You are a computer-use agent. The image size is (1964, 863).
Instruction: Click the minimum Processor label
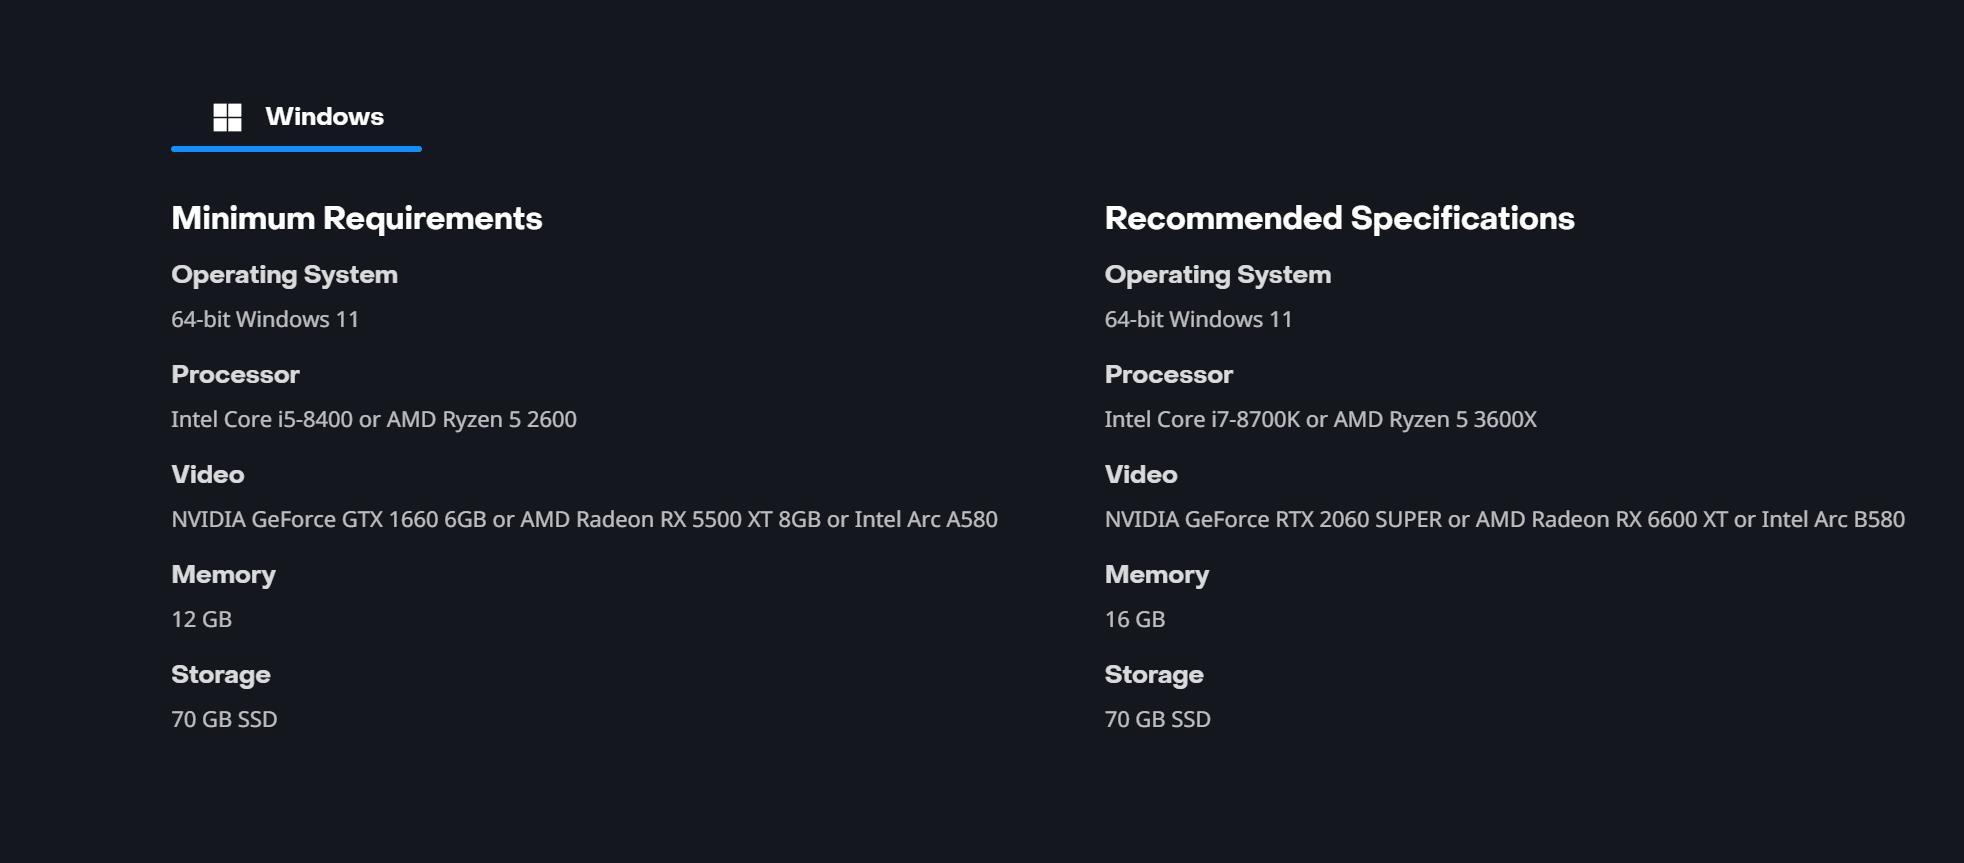[235, 375]
